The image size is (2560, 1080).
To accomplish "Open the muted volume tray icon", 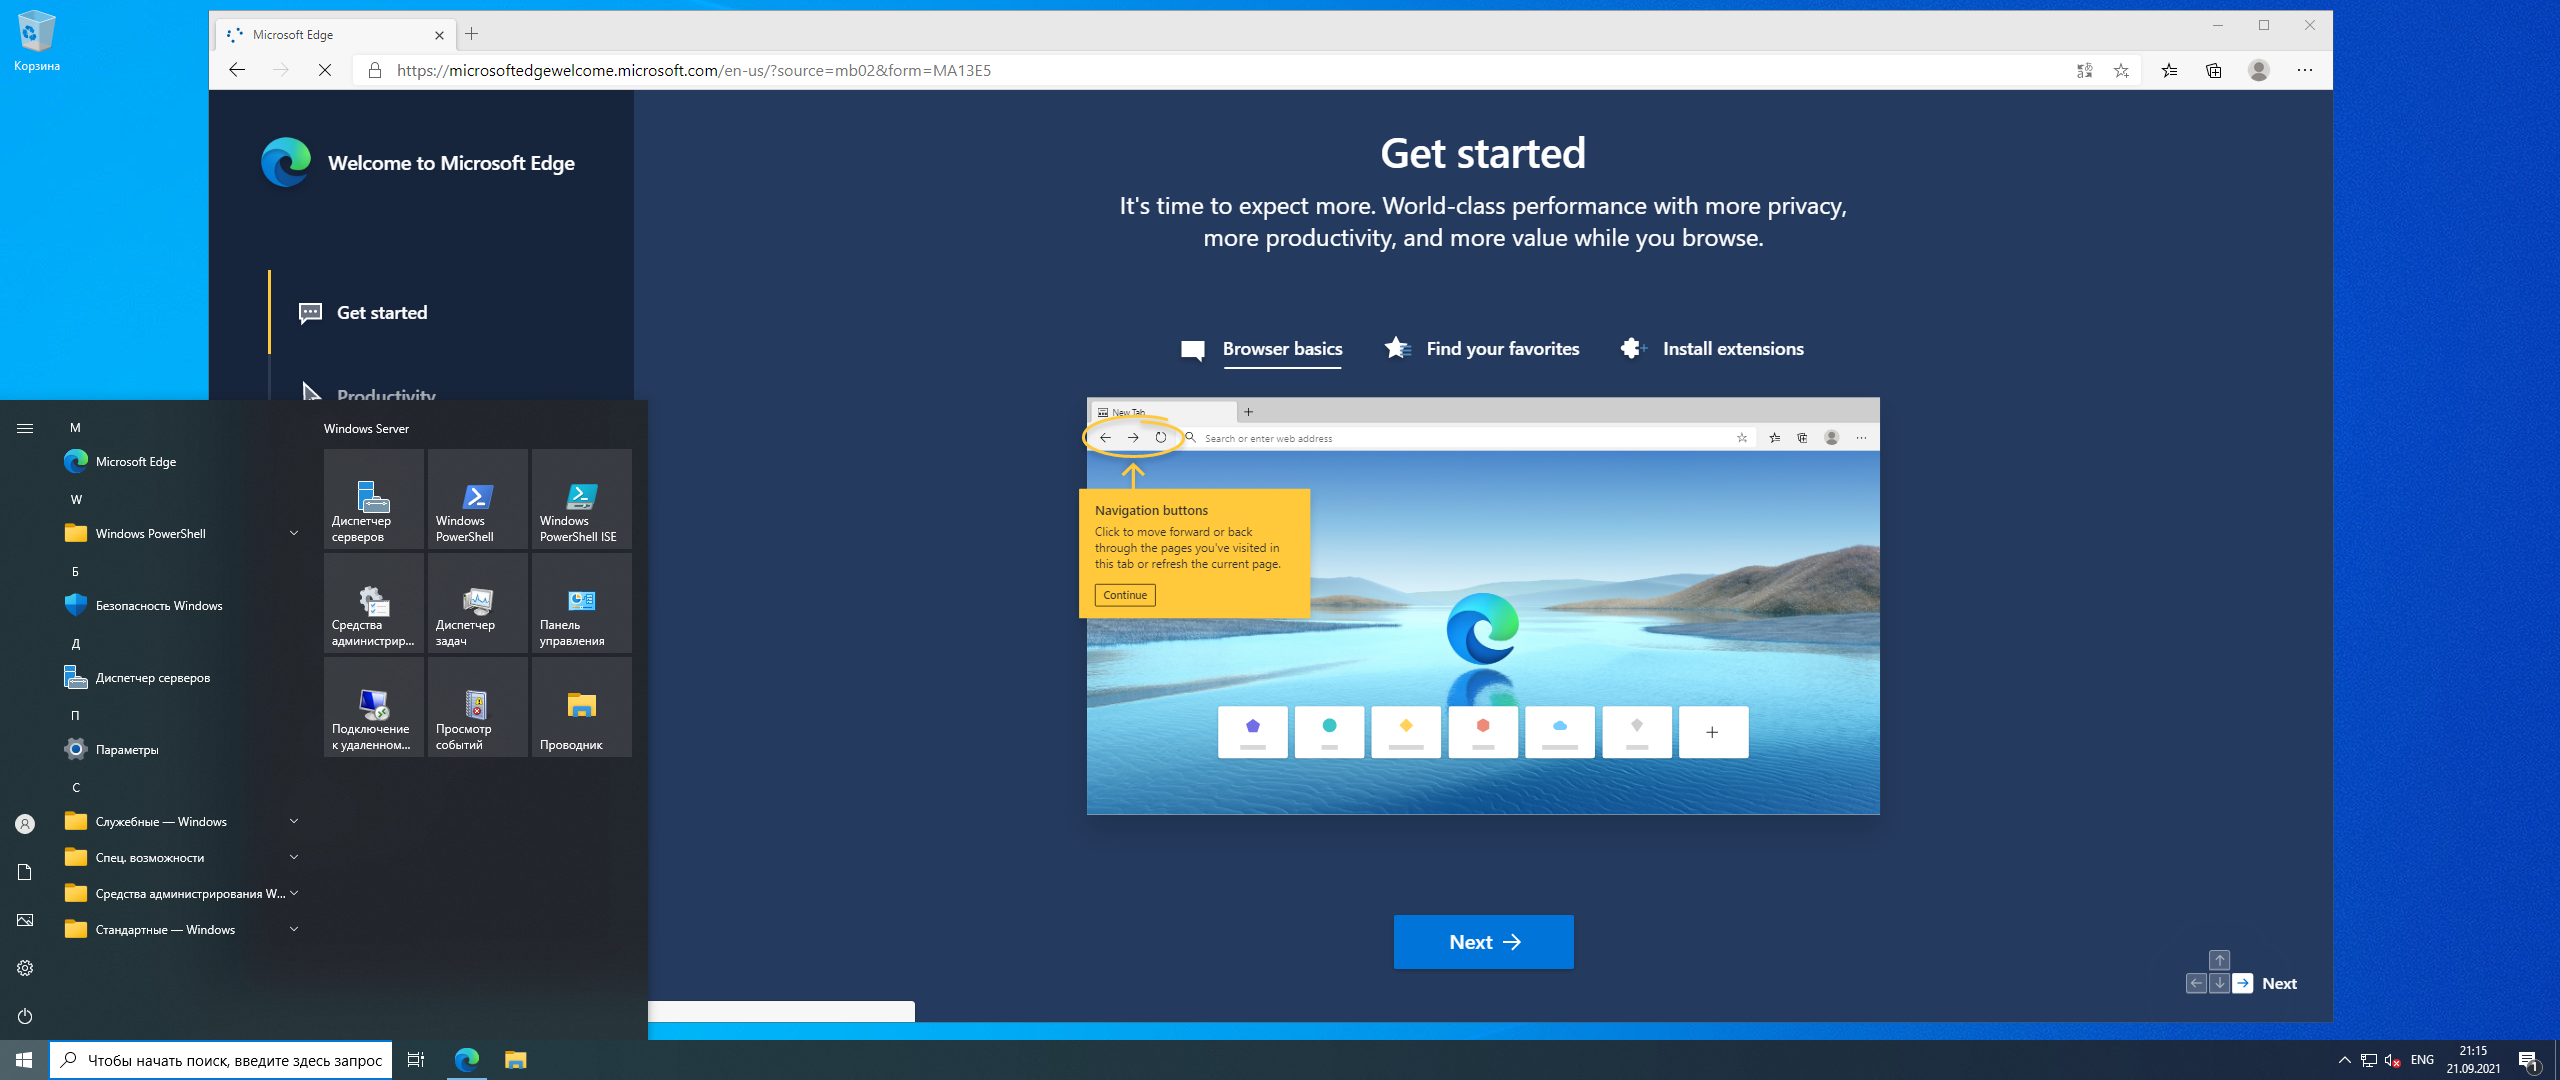I will click(2393, 1060).
